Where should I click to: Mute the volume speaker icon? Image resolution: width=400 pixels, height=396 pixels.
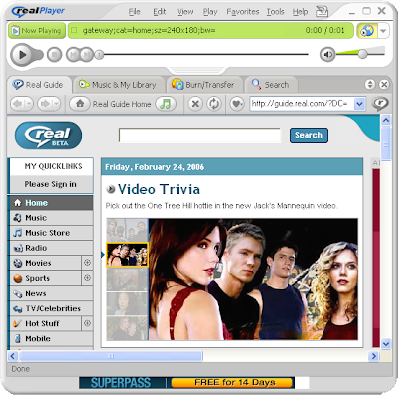327,54
